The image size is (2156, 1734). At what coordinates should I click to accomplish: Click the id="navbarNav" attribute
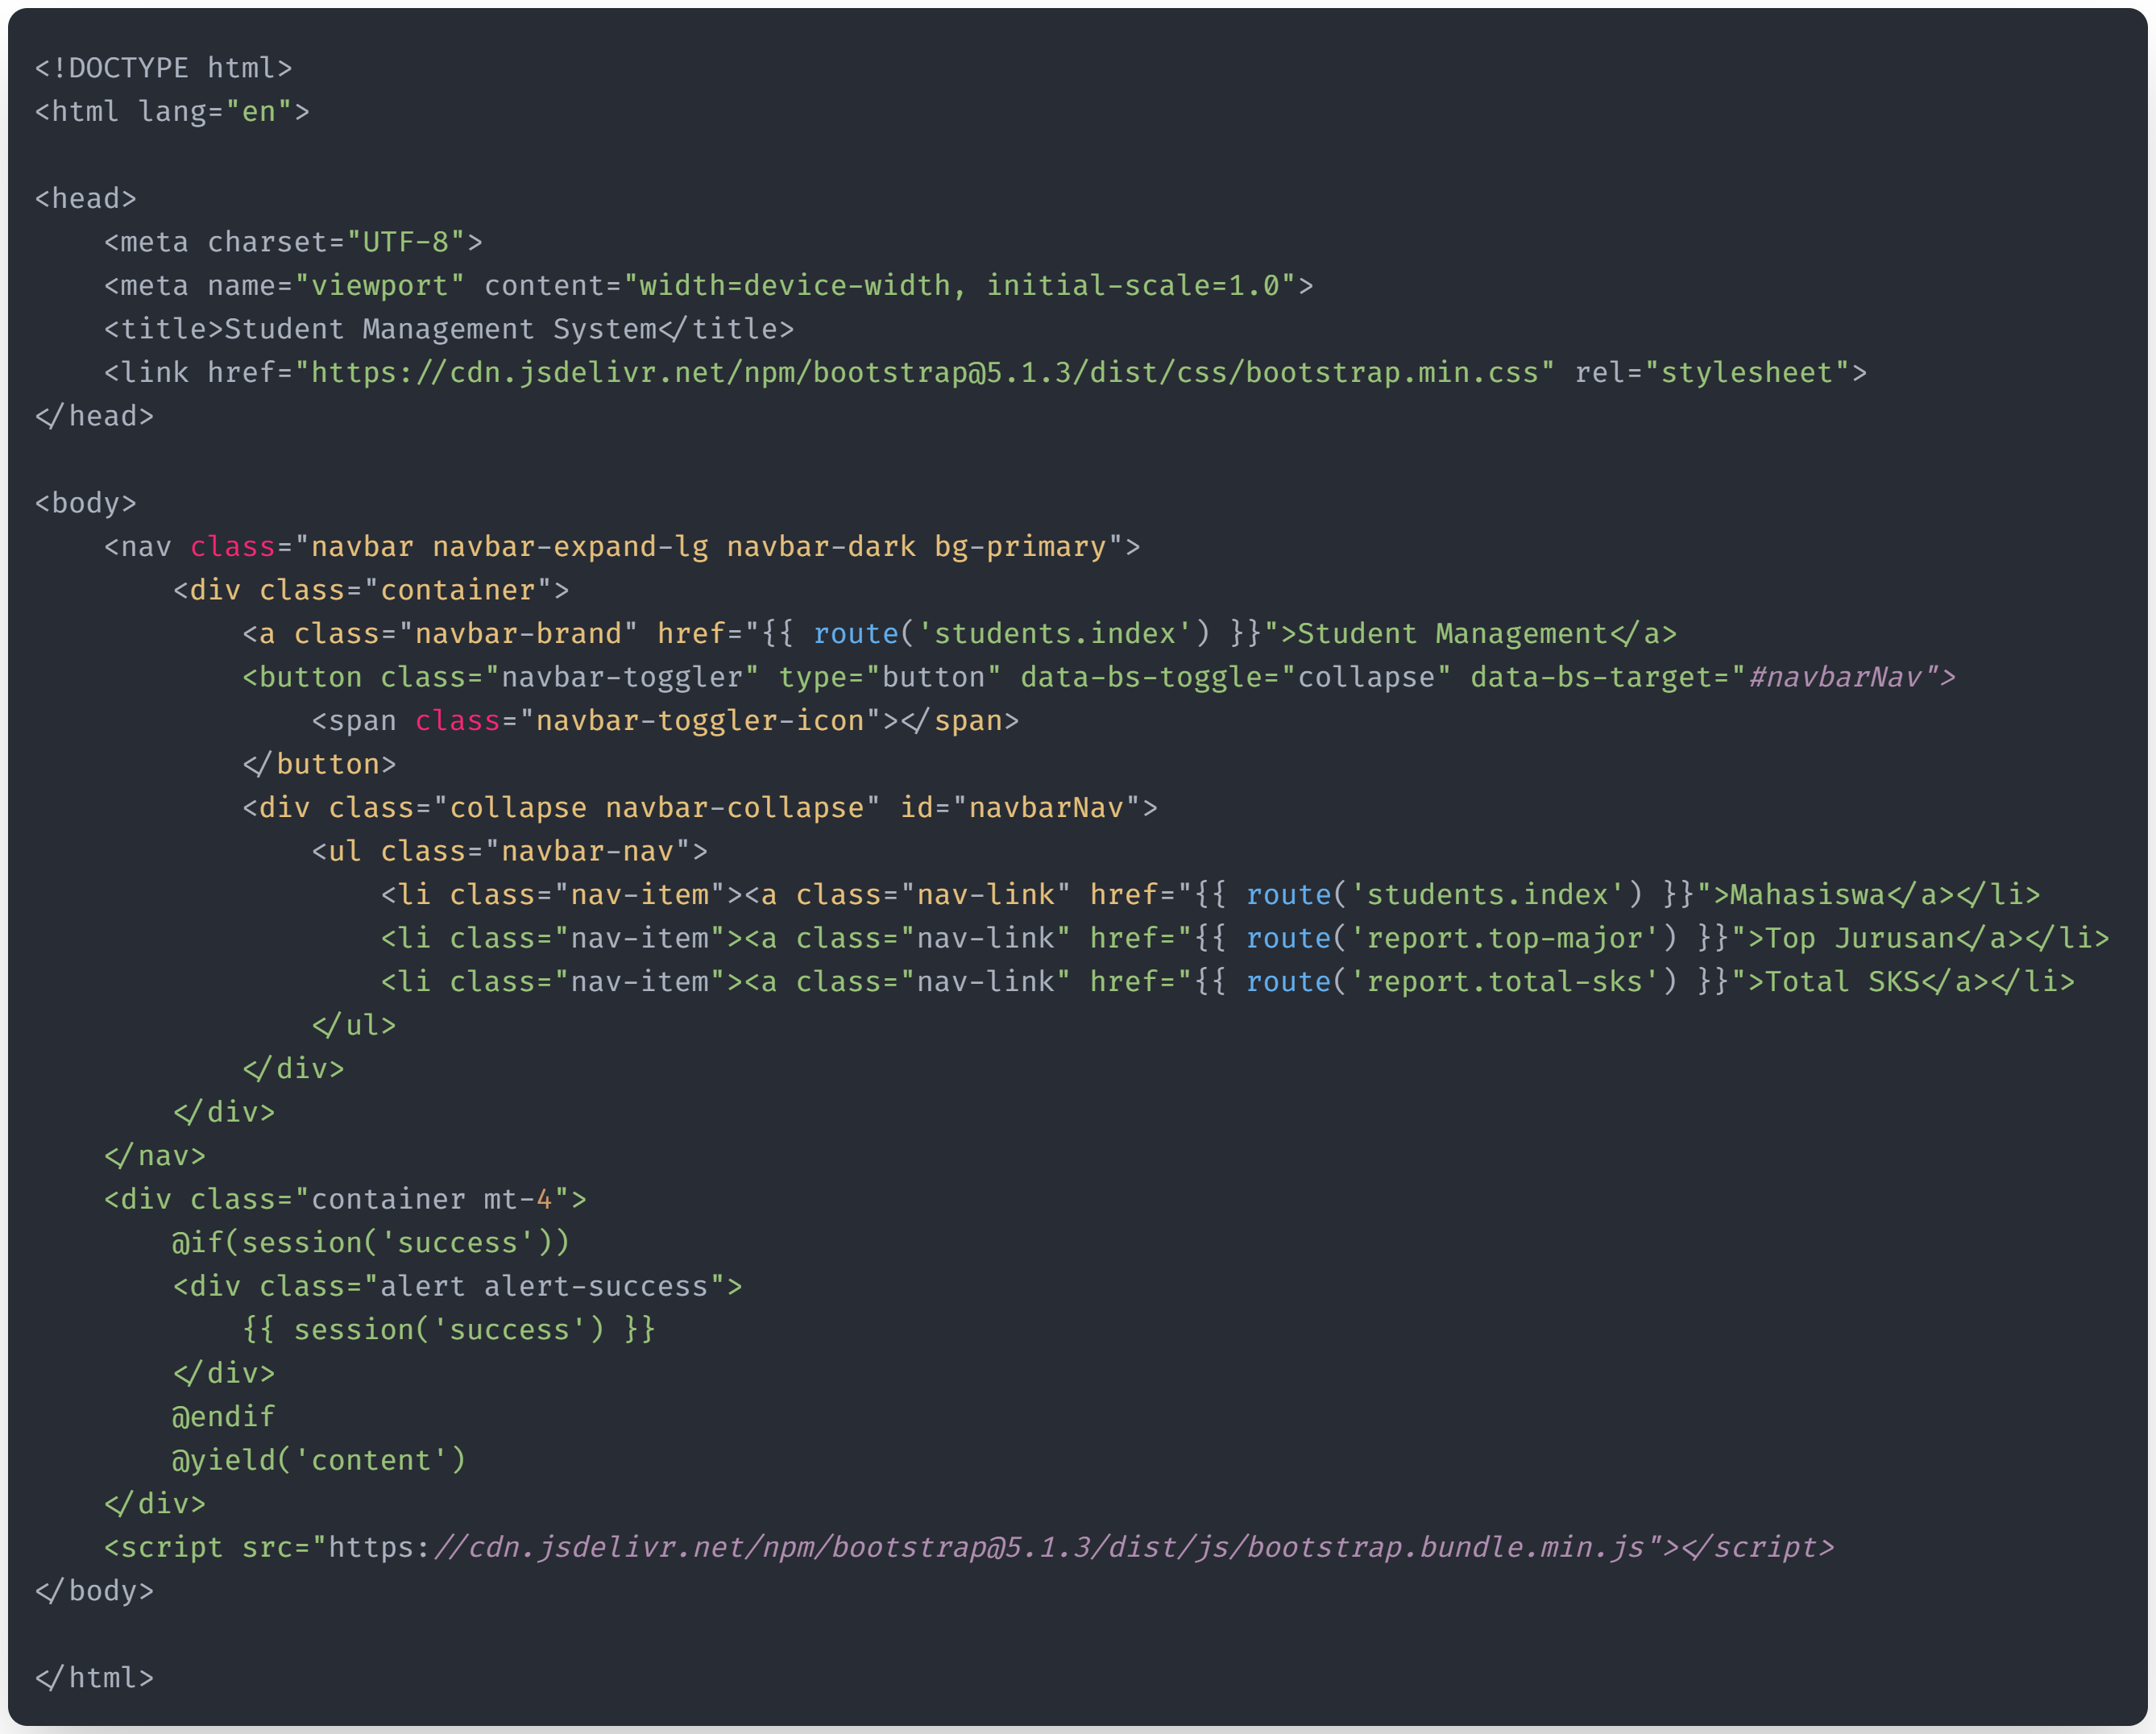point(1020,807)
